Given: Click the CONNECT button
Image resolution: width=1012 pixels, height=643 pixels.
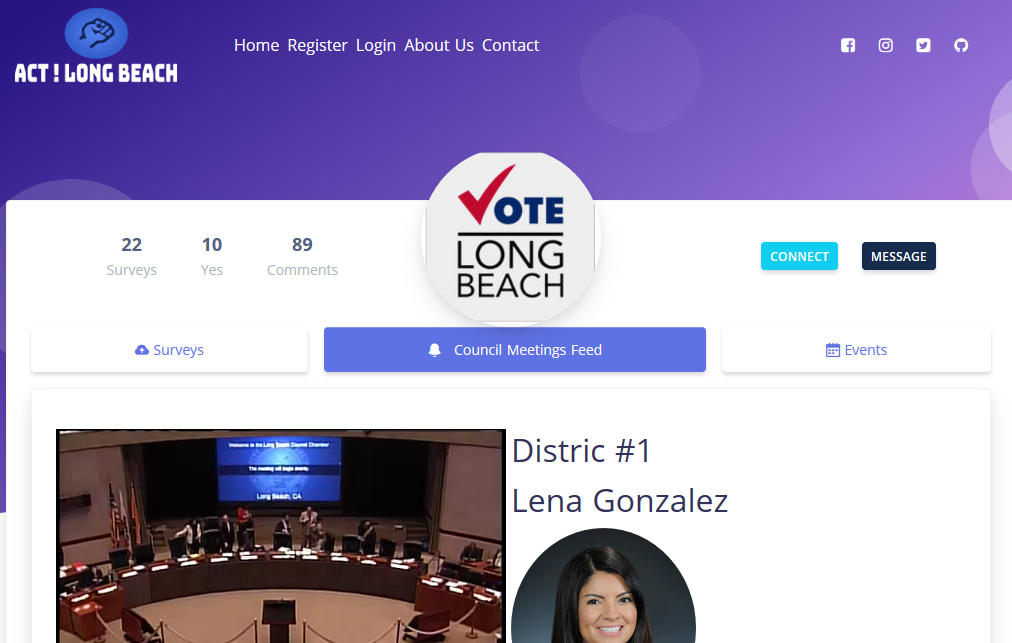Looking at the screenshot, I should tap(799, 256).
